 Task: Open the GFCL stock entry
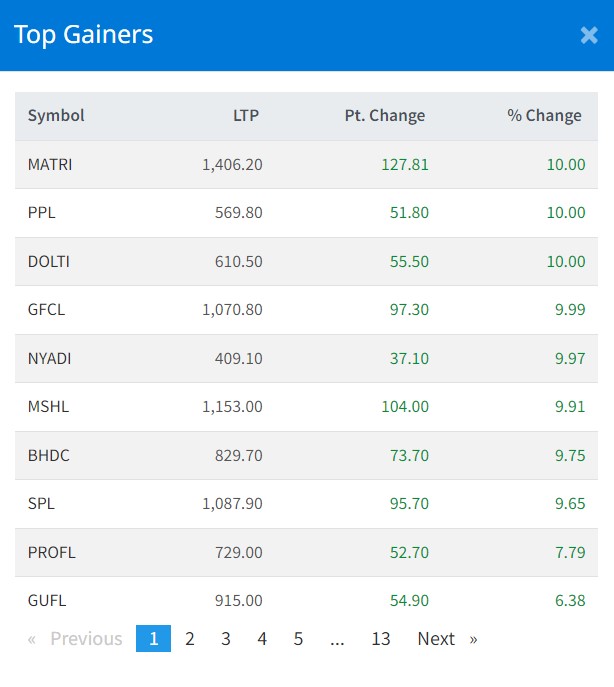(46, 309)
